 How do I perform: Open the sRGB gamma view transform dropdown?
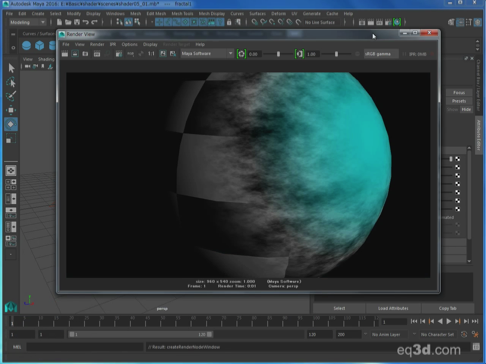(x=381, y=54)
